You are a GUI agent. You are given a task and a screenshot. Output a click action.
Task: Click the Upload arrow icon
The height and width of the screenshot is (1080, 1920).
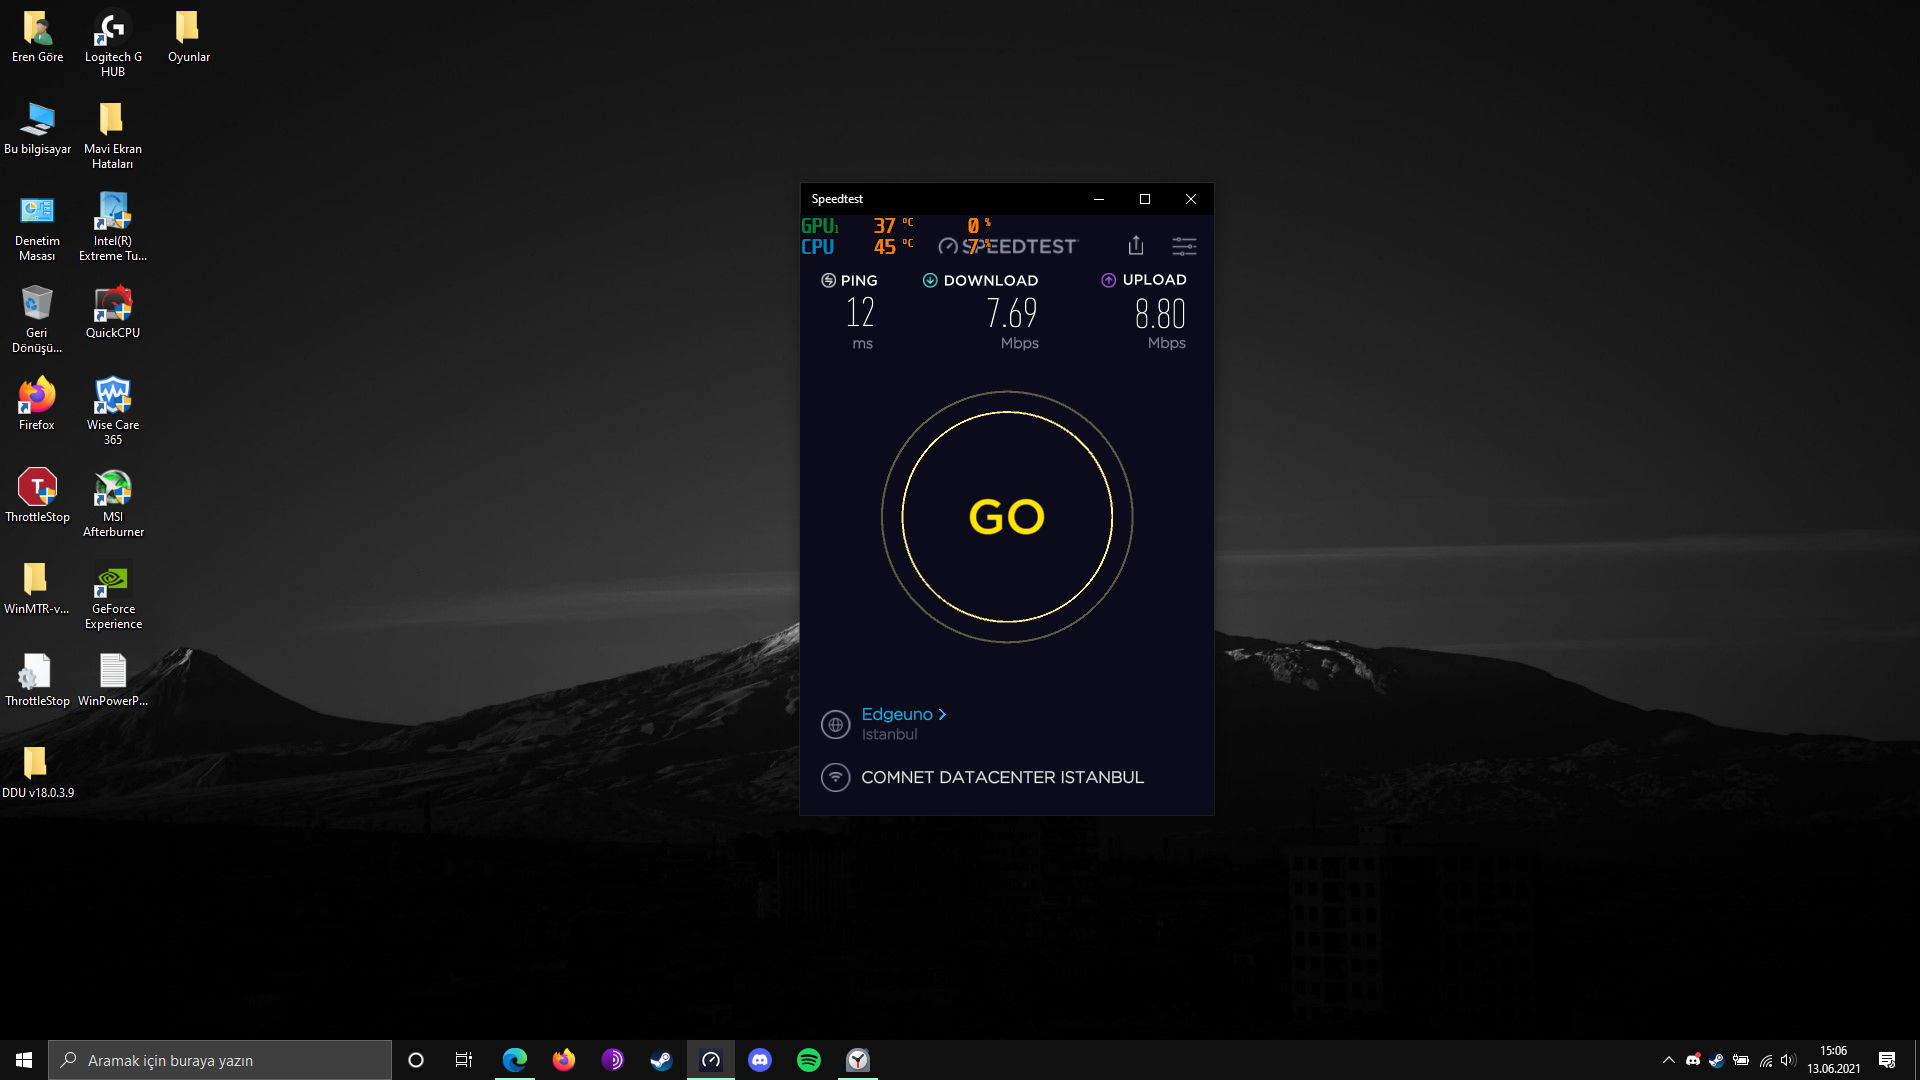1108,280
